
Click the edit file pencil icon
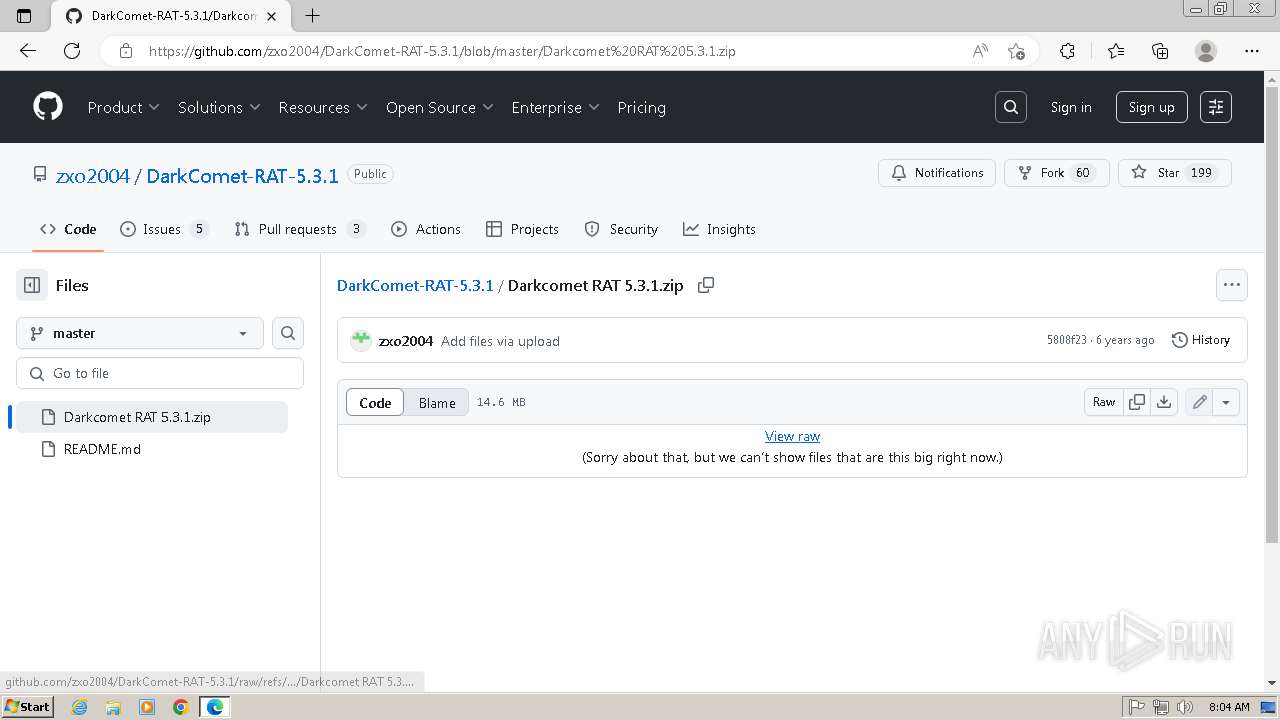1199,402
